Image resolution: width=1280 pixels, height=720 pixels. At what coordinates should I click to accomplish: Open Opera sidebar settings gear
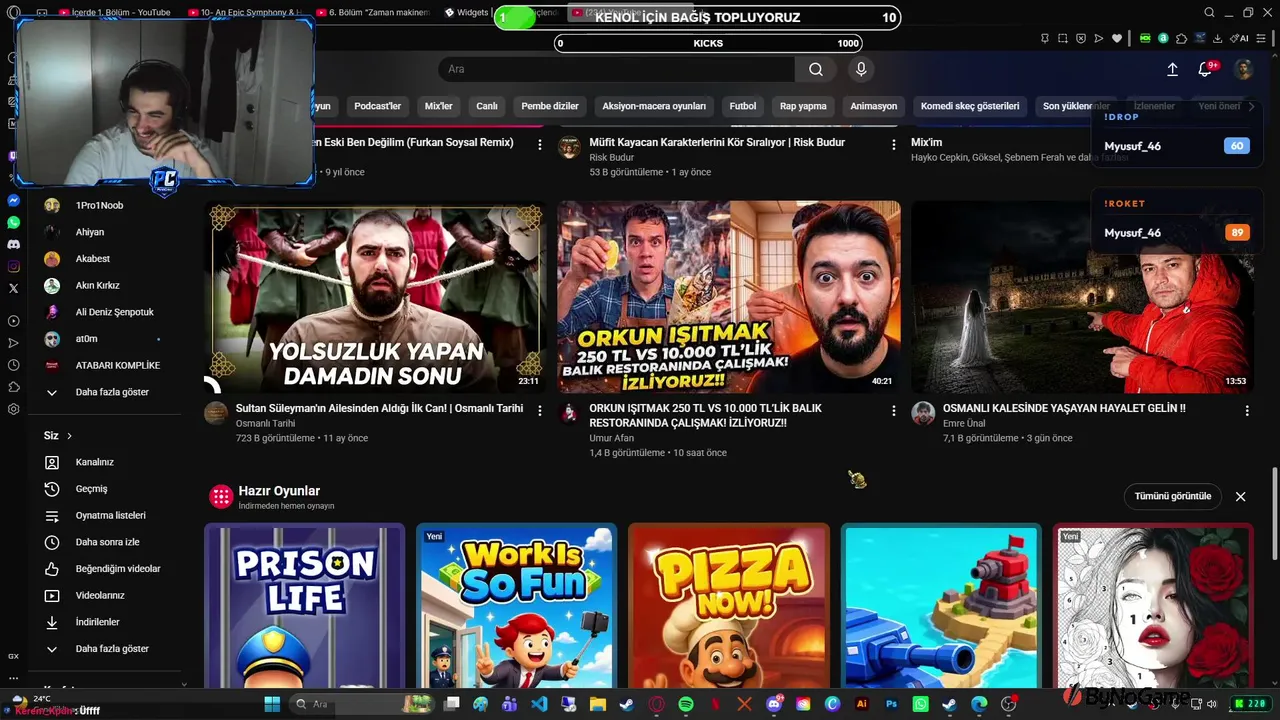pyautogui.click(x=13, y=409)
